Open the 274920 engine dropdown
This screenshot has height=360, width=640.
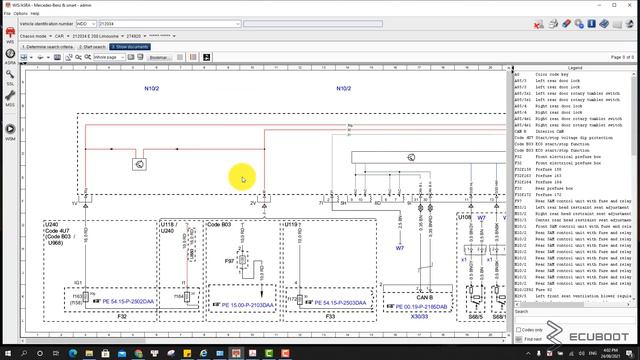(x=144, y=36)
